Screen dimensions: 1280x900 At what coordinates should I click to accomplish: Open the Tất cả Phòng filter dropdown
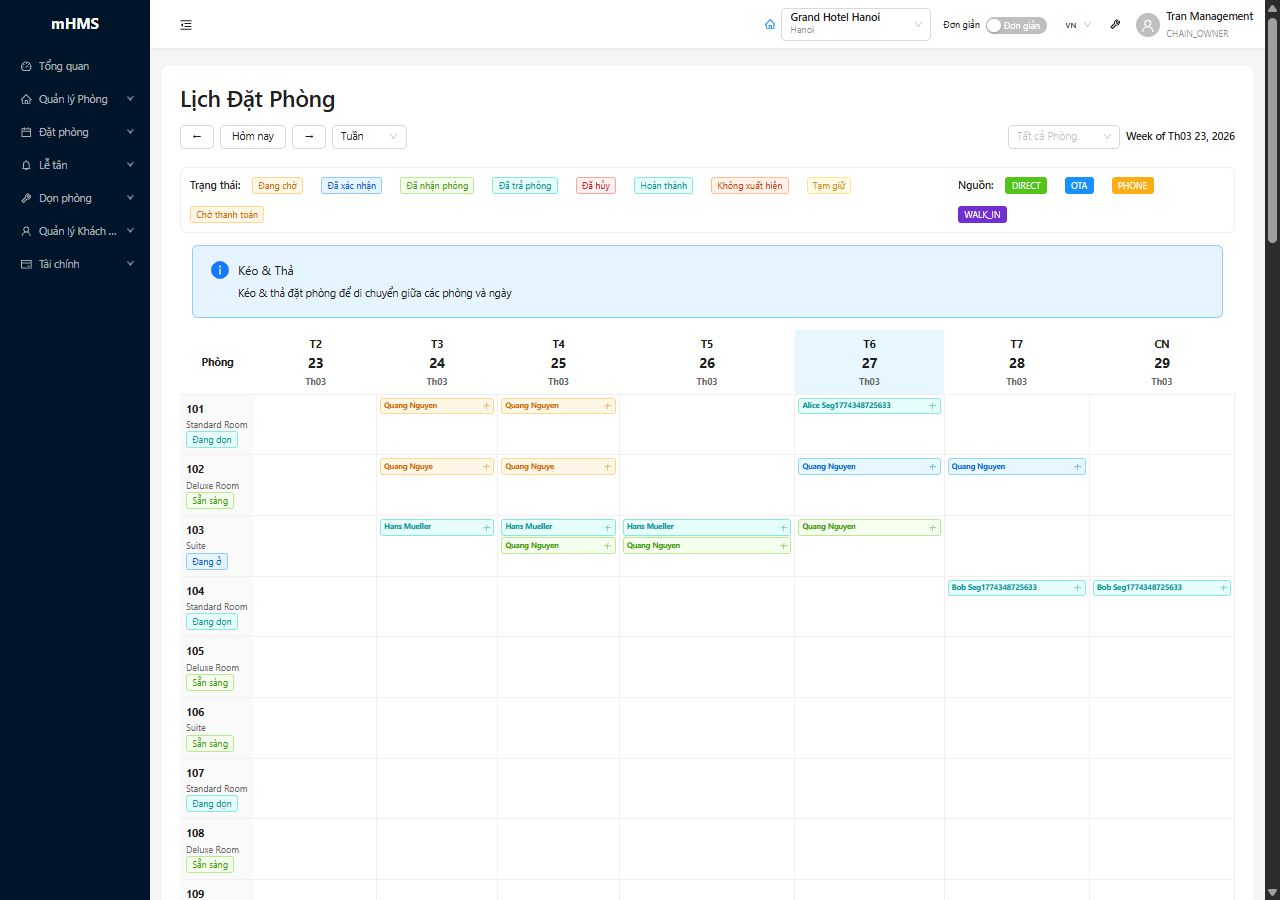(x=1063, y=137)
